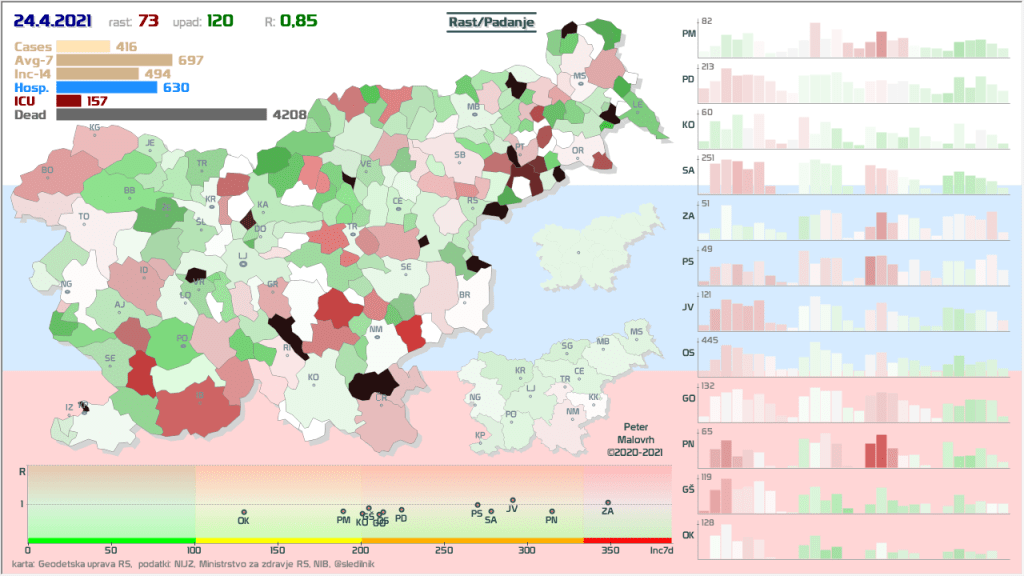1024x576 pixels.
Task: Click the Peter Malovrh credit text
Action: tap(636, 439)
